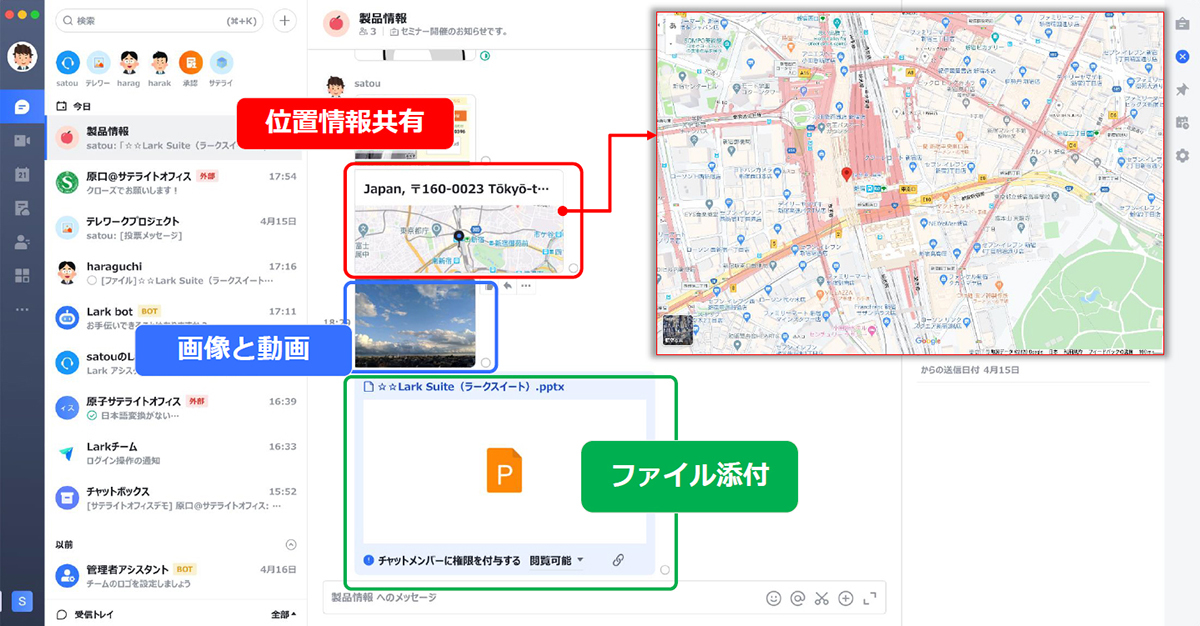The width and height of the screenshot is (1200, 626).
Task: Open the 全部 filter dropdown
Action: click(x=284, y=614)
